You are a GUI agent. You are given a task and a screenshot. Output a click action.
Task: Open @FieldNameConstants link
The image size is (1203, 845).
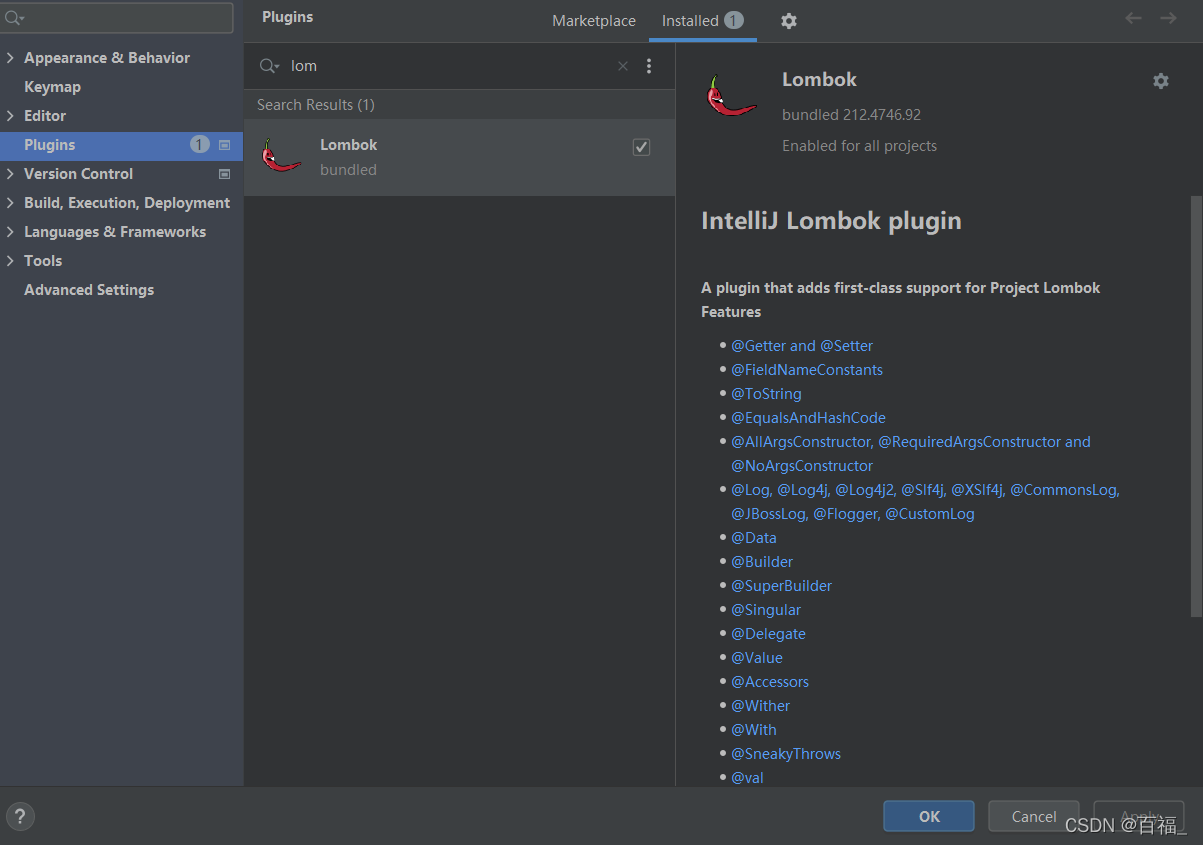807,370
